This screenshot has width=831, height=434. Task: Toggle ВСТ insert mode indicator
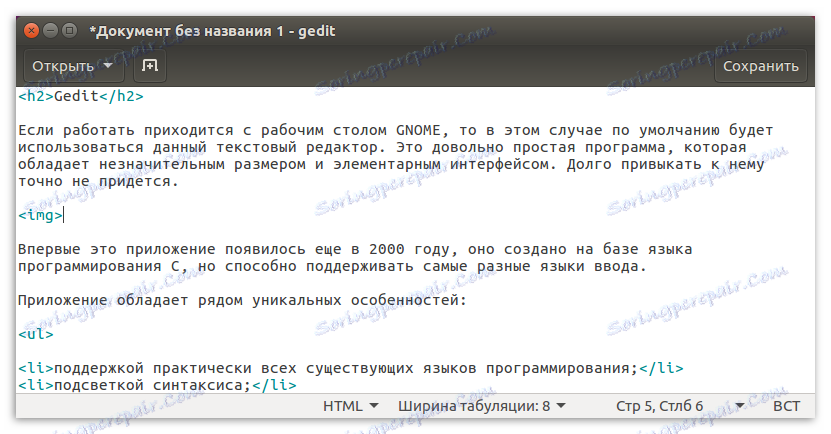[786, 406]
